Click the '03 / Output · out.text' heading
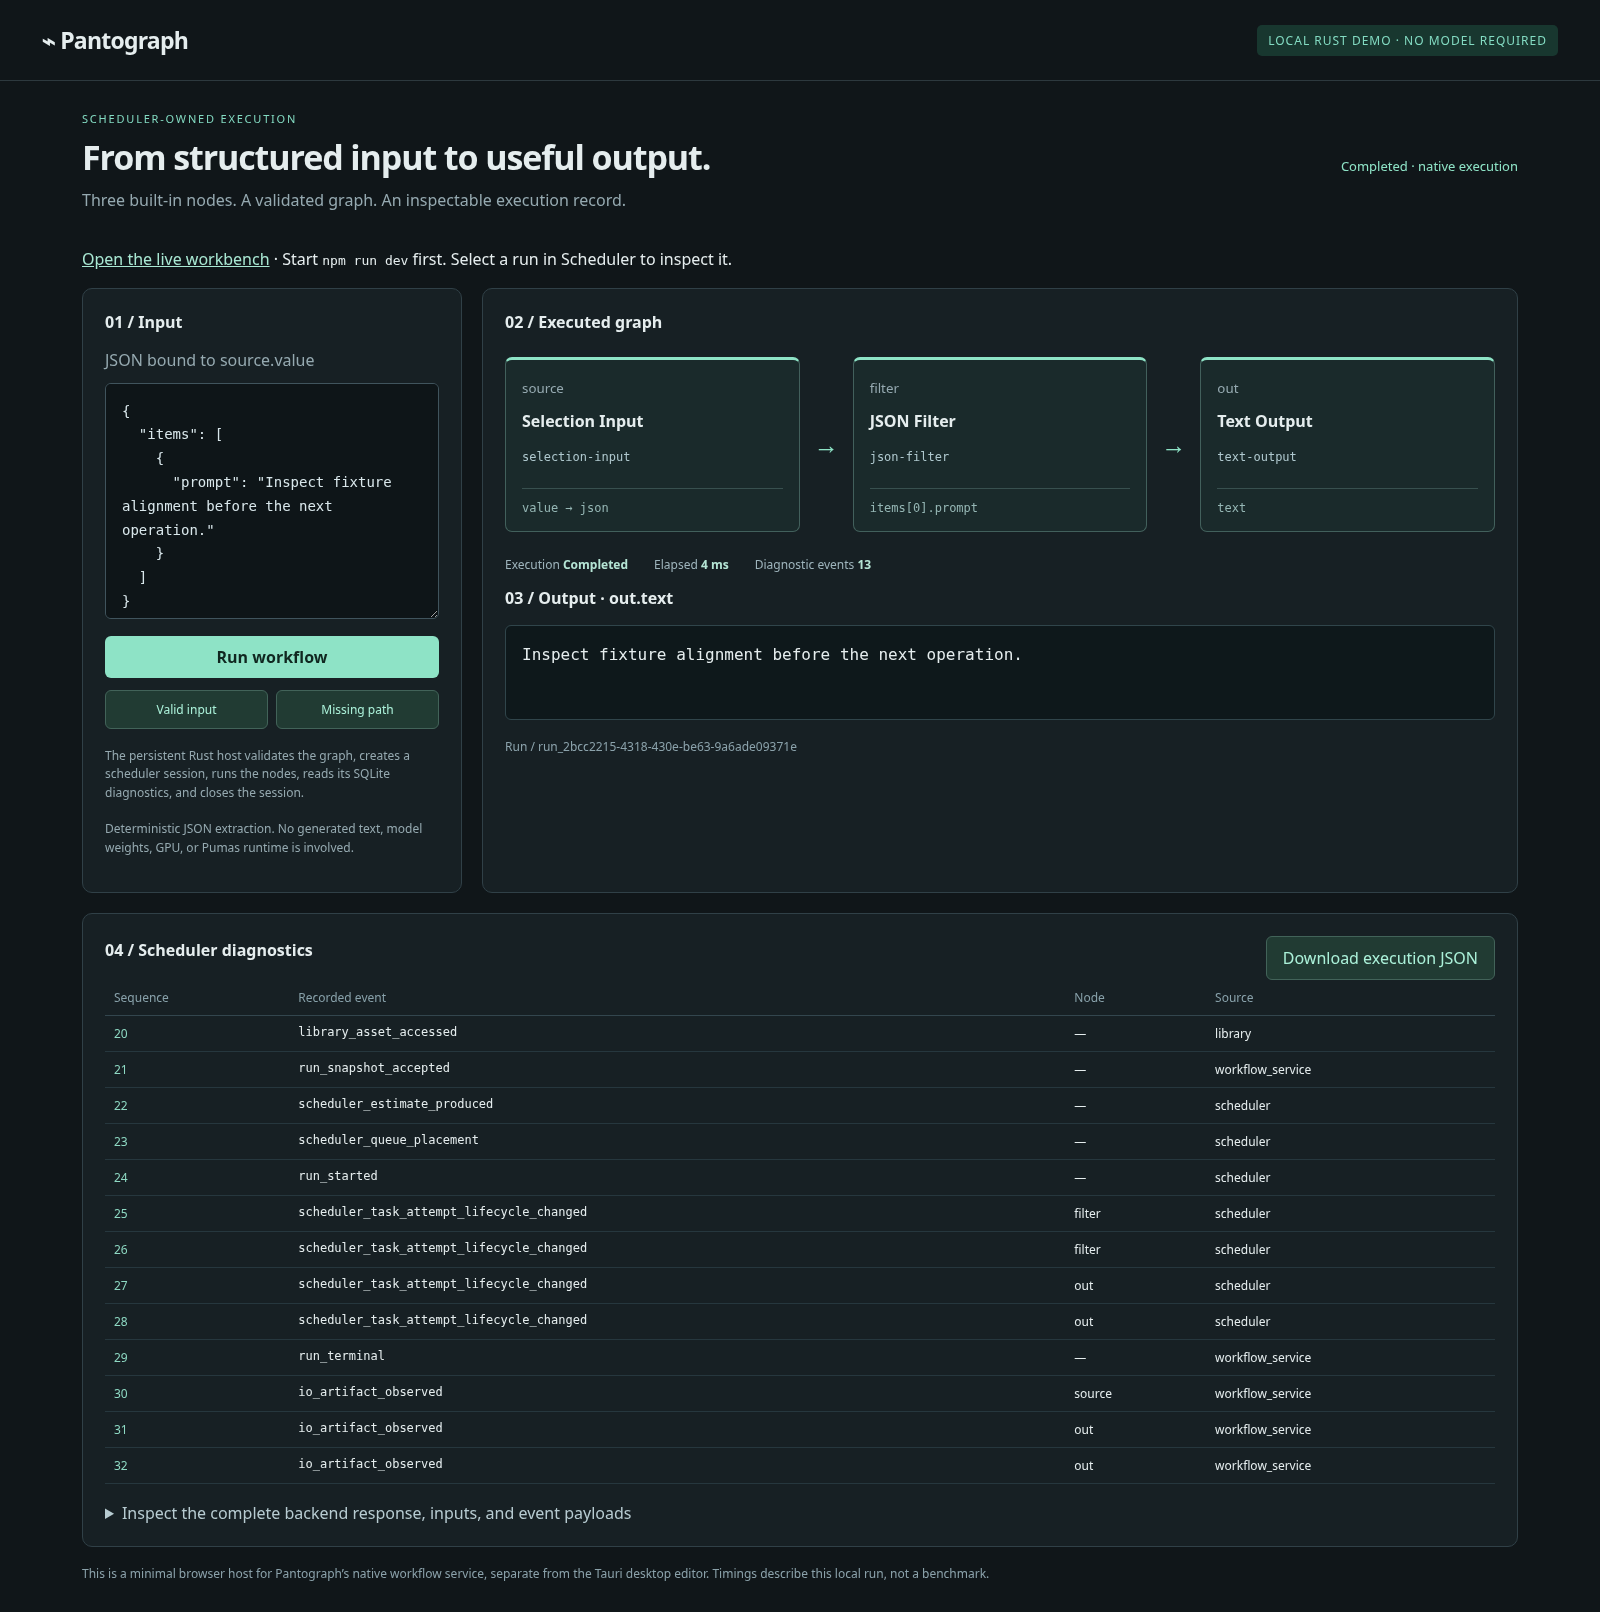The height and width of the screenshot is (1612, 1600). [x=589, y=598]
